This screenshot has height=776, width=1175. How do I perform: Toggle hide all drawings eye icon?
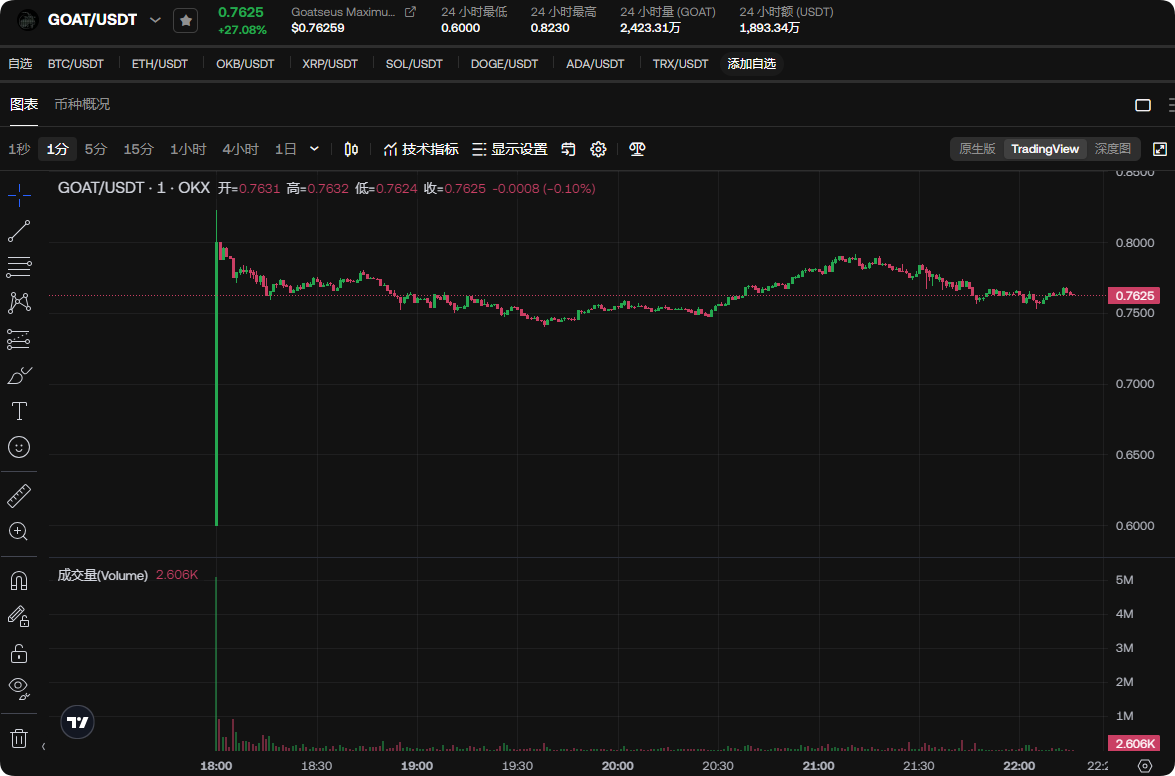19,687
